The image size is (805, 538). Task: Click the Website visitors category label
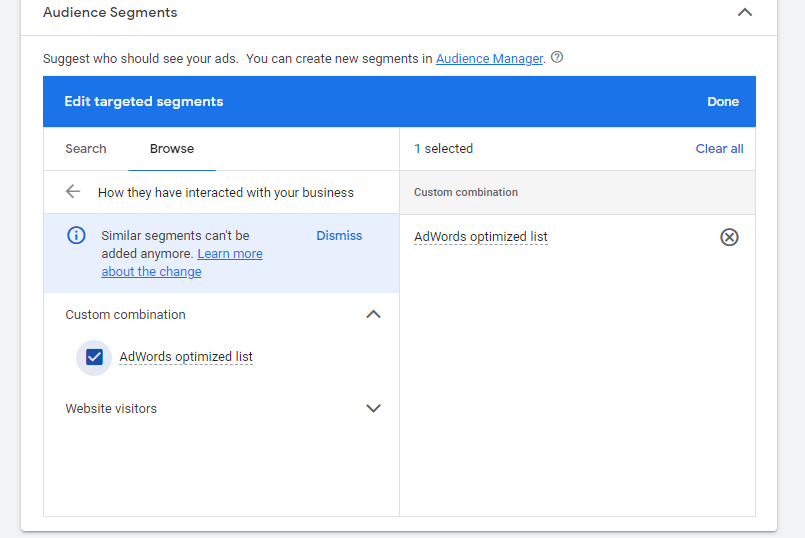111,409
